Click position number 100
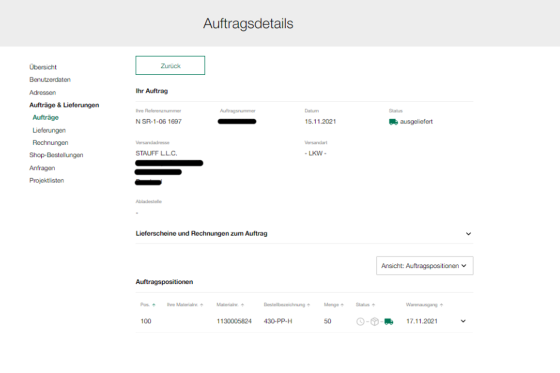Image resolution: width=560 pixels, height=373 pixels. coord(146,321)
